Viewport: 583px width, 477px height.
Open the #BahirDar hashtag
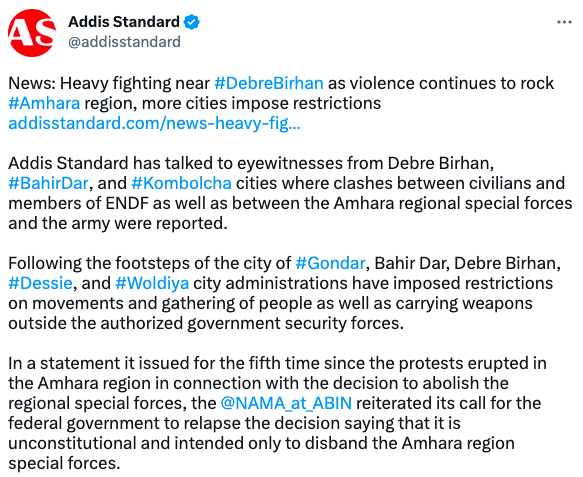[48, 184]
